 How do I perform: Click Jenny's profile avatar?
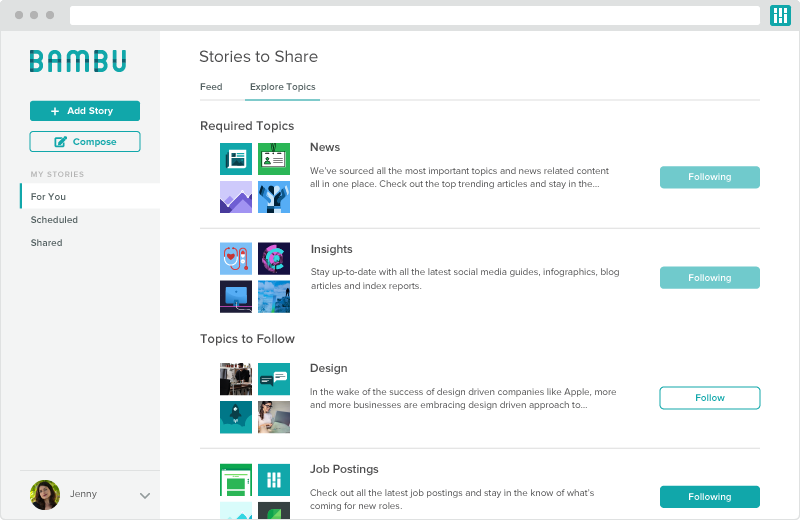pos(45,494)
